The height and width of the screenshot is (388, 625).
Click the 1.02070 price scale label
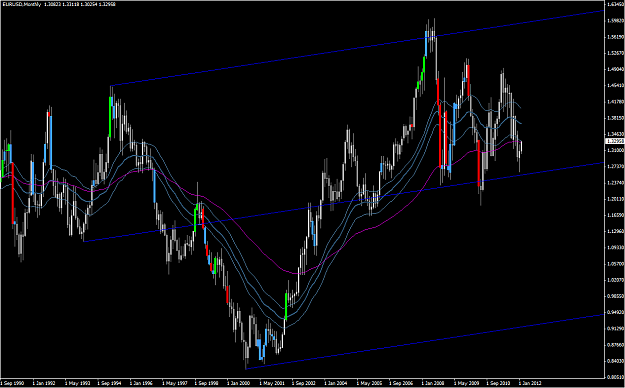[x=615, y=280]
